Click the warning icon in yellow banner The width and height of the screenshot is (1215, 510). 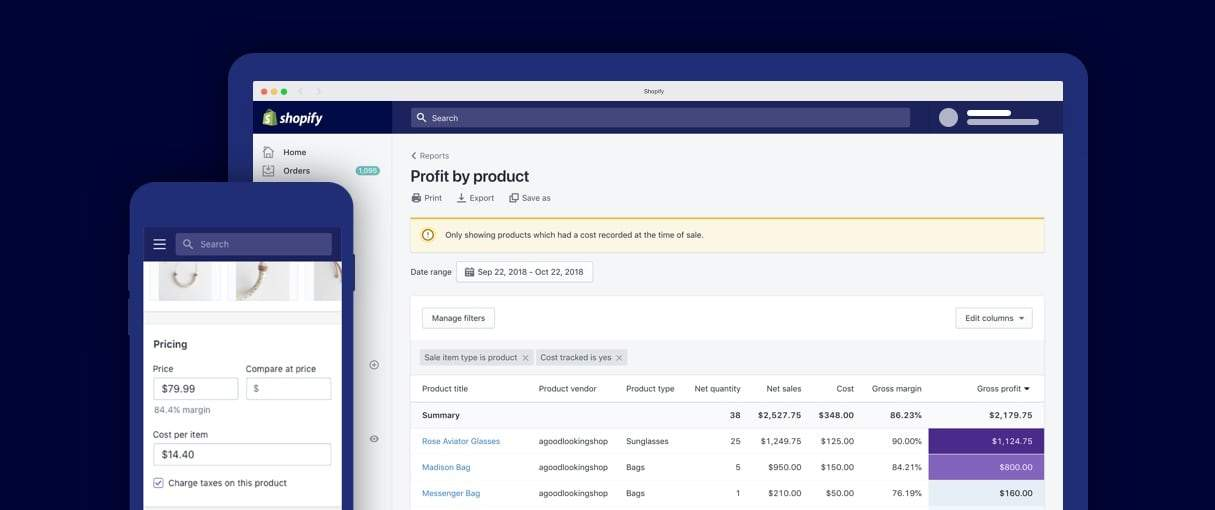pos(428,235)
